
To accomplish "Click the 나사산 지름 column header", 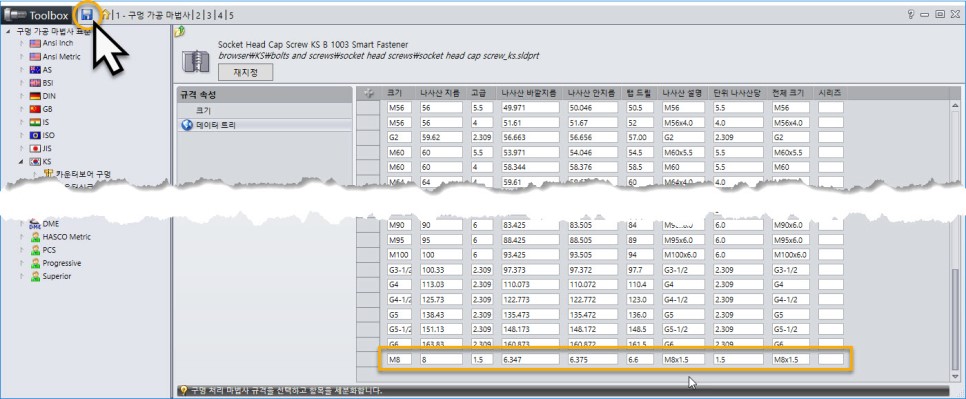I will [x=440, y=94].
